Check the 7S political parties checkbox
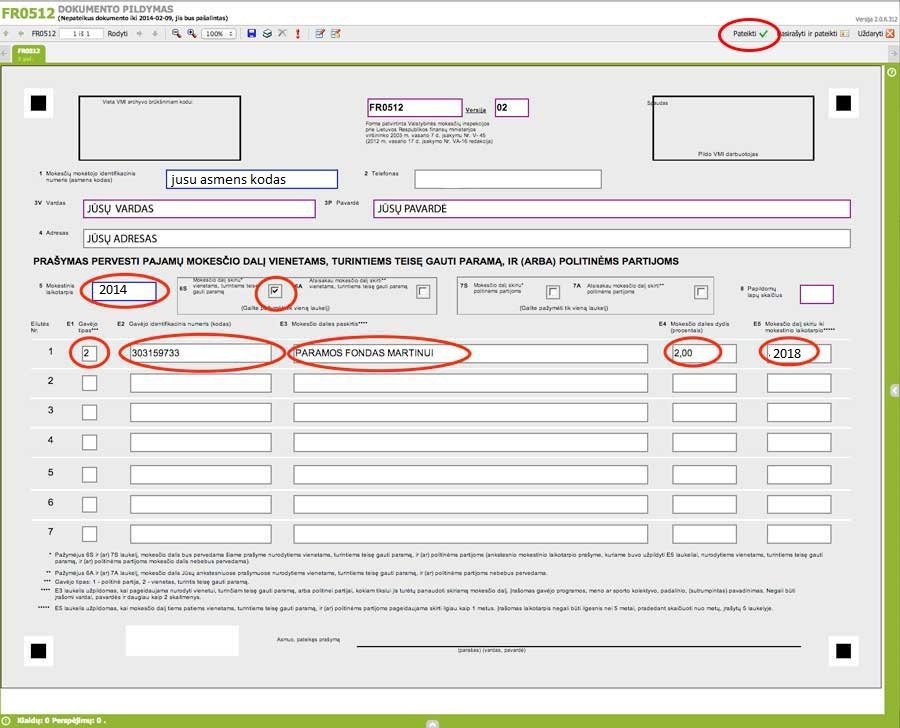This screenshot has height=728, width=900. [x=553, y=292]
